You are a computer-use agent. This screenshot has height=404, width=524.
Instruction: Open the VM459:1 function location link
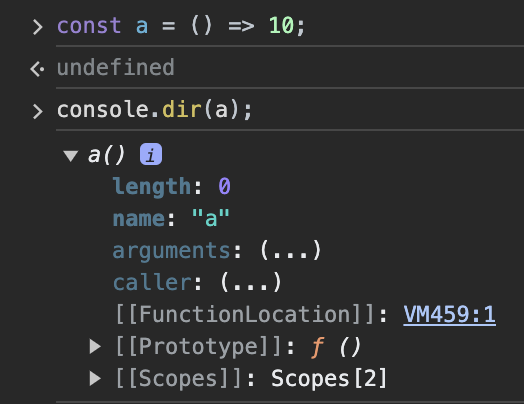[x=449, y=314]
